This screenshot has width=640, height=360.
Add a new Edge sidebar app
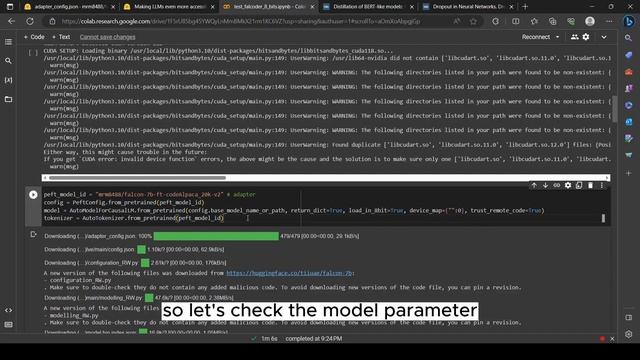[629, 173]
